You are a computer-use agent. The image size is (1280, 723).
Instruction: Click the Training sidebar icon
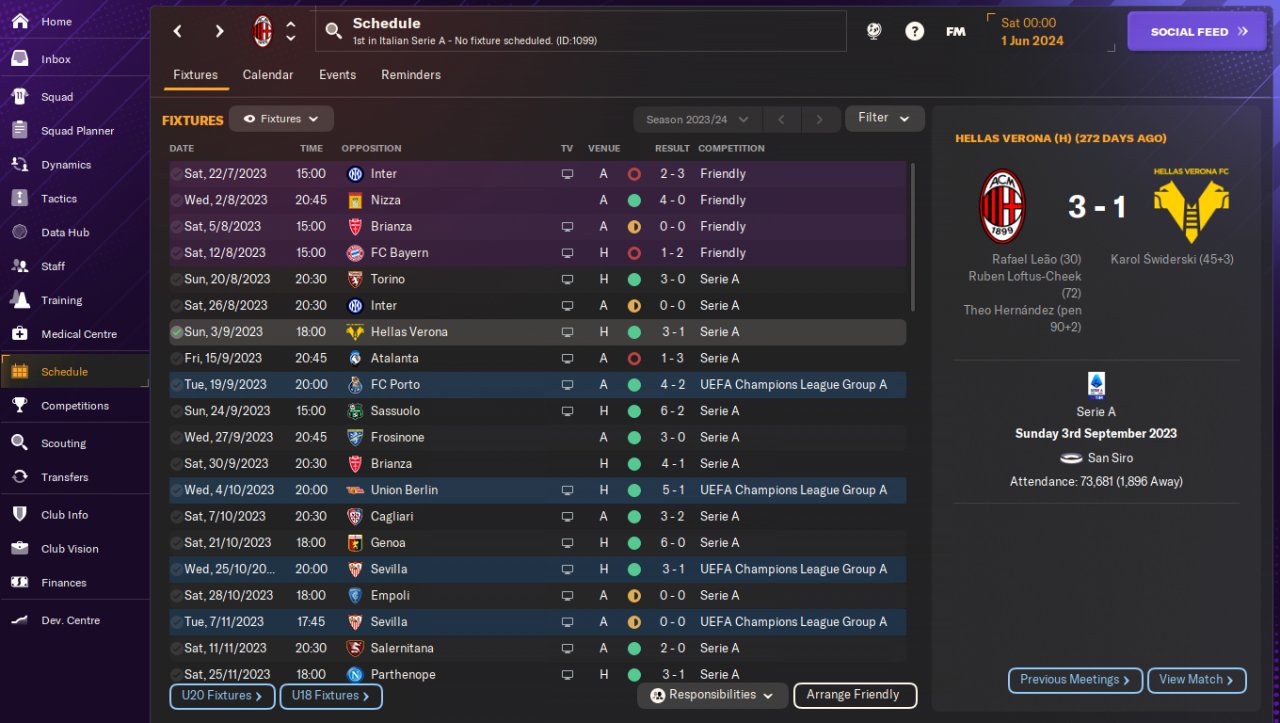[x=19, y=300]
